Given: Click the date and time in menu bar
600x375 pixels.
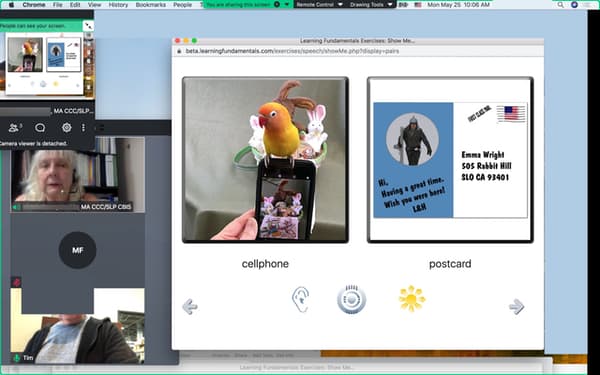Looking at the screenshot, I should coord(458,5).
